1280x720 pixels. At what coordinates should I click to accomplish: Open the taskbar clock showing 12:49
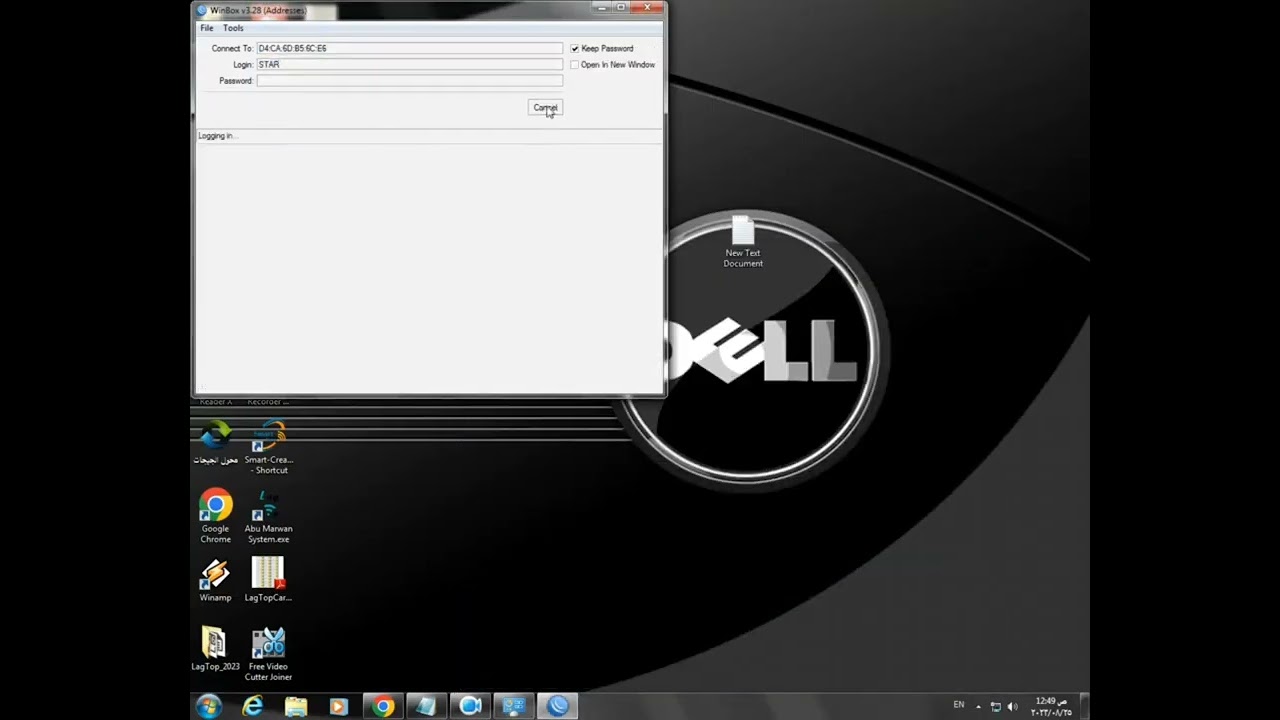(1051, 706)
